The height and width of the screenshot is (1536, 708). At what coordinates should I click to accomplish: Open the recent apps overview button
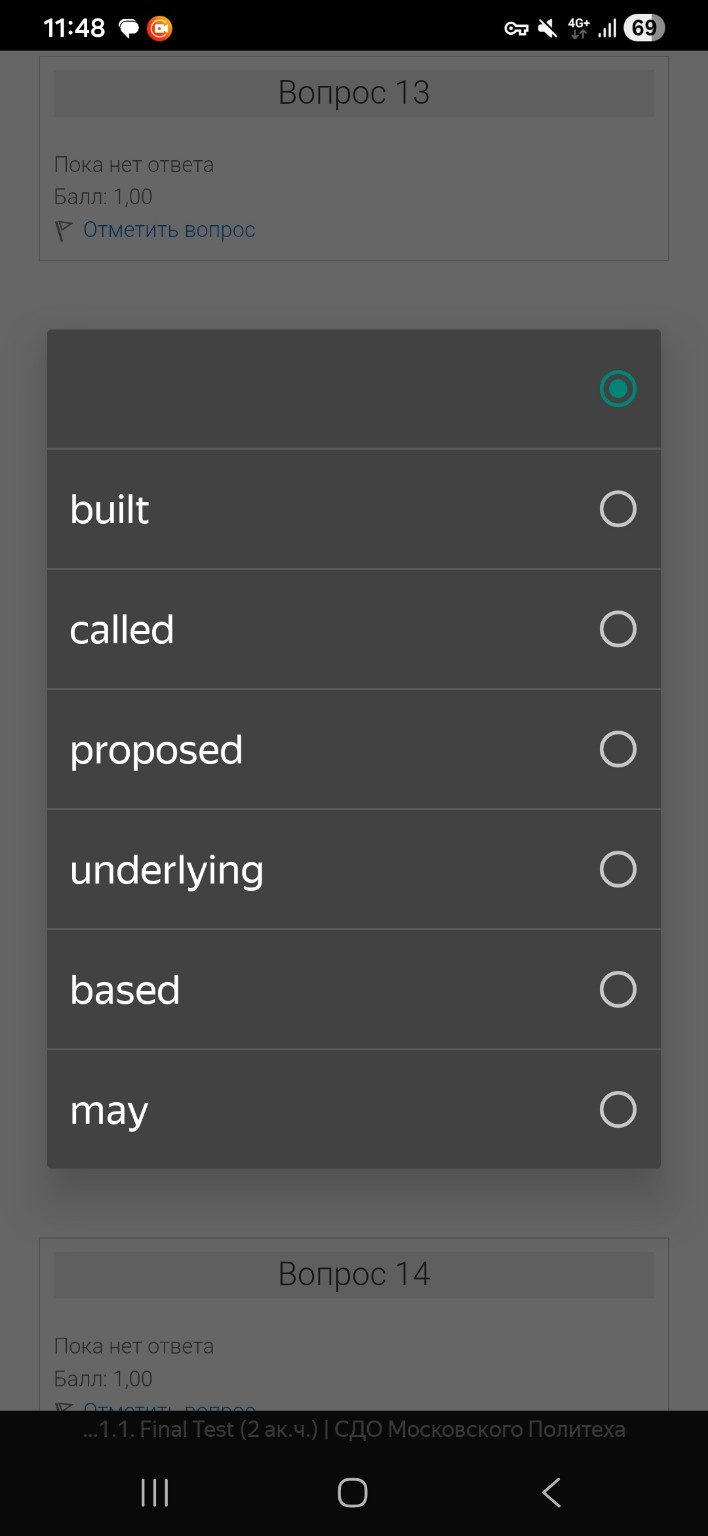coord(155,1493)
